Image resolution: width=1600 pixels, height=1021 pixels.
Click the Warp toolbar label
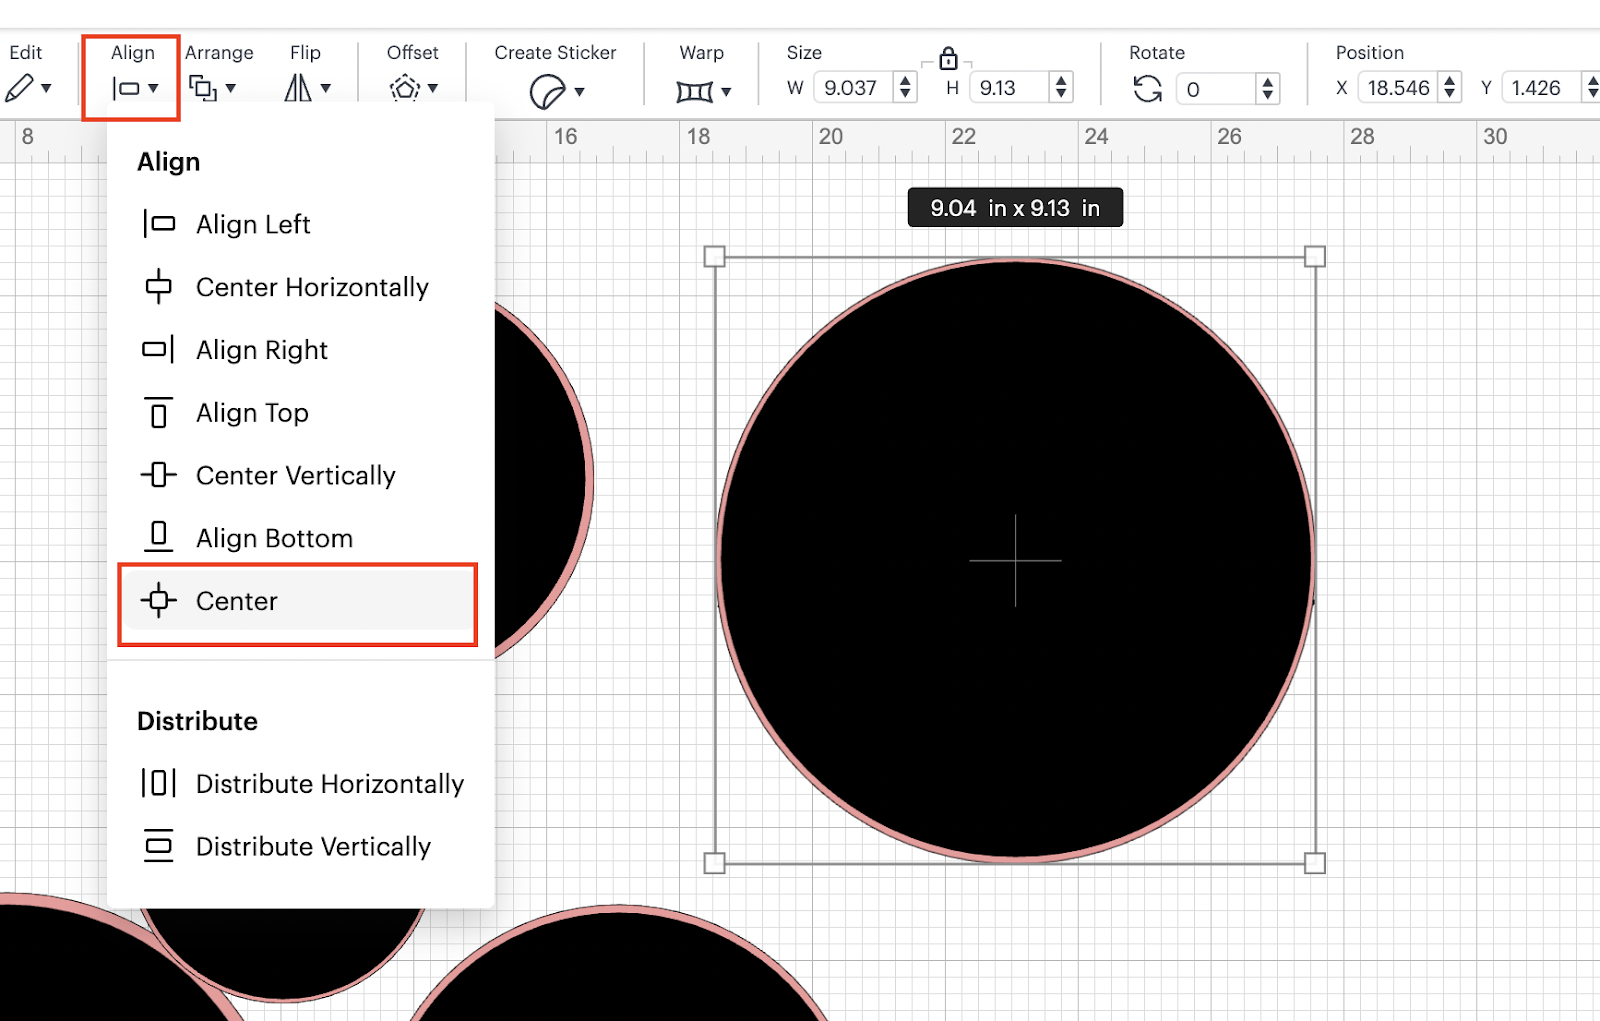[x=701, y=53]
